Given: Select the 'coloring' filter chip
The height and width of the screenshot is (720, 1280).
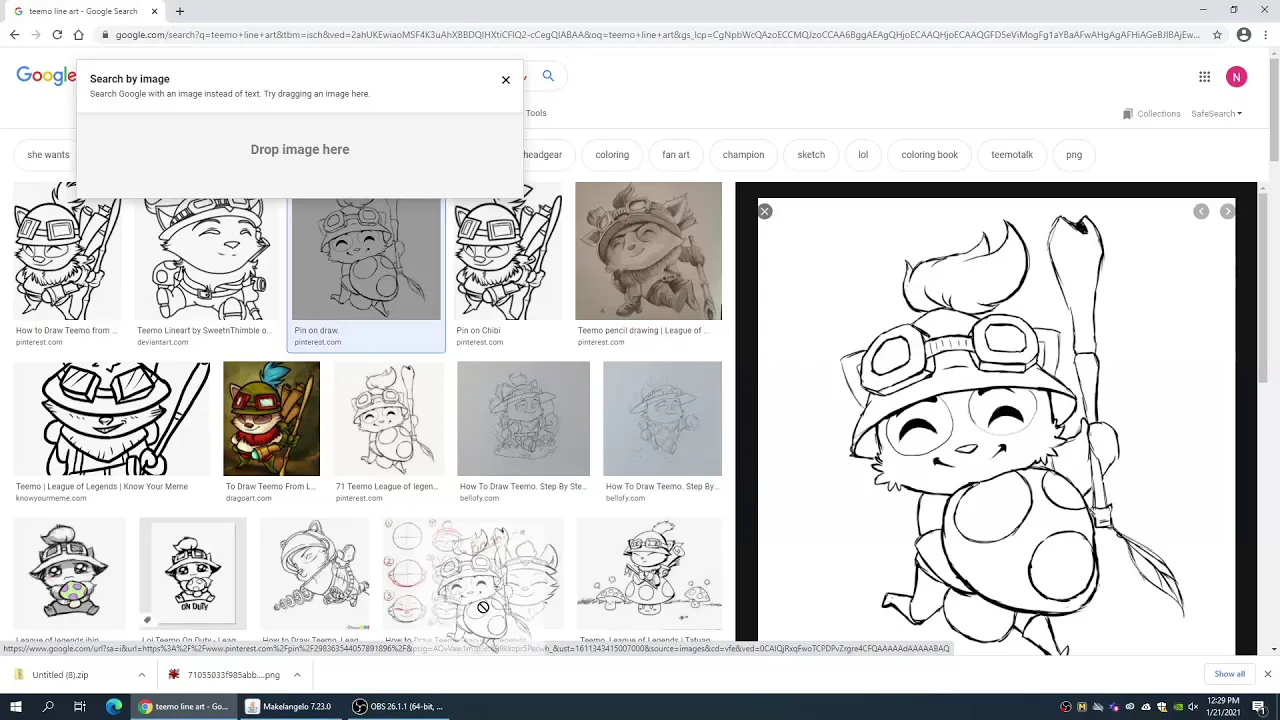Looking at the screenshot, I should click(x=612, y=155).
